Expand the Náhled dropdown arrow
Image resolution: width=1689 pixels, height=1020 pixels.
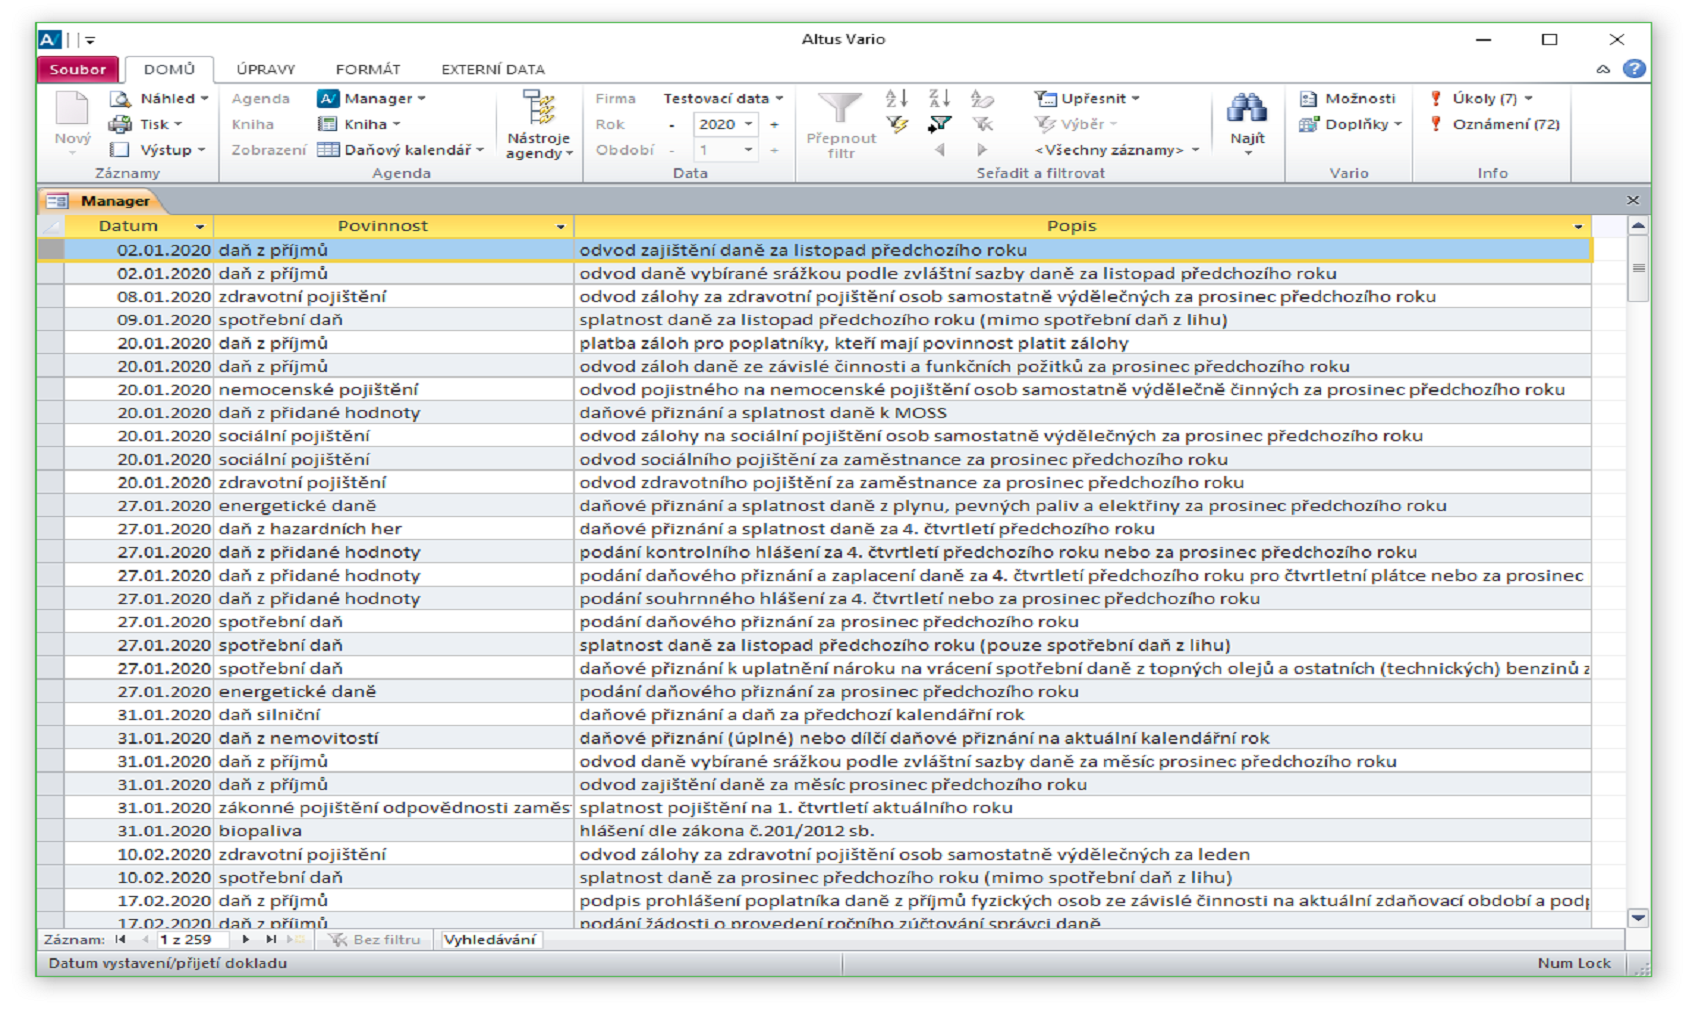pos(204,98)
